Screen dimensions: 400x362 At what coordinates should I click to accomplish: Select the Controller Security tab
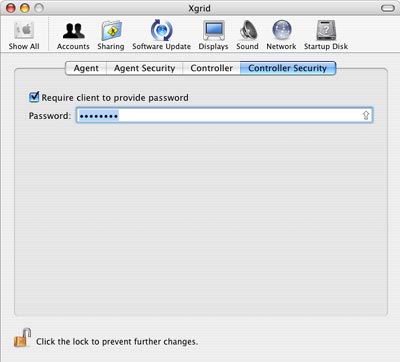click(x=288, y=68)
